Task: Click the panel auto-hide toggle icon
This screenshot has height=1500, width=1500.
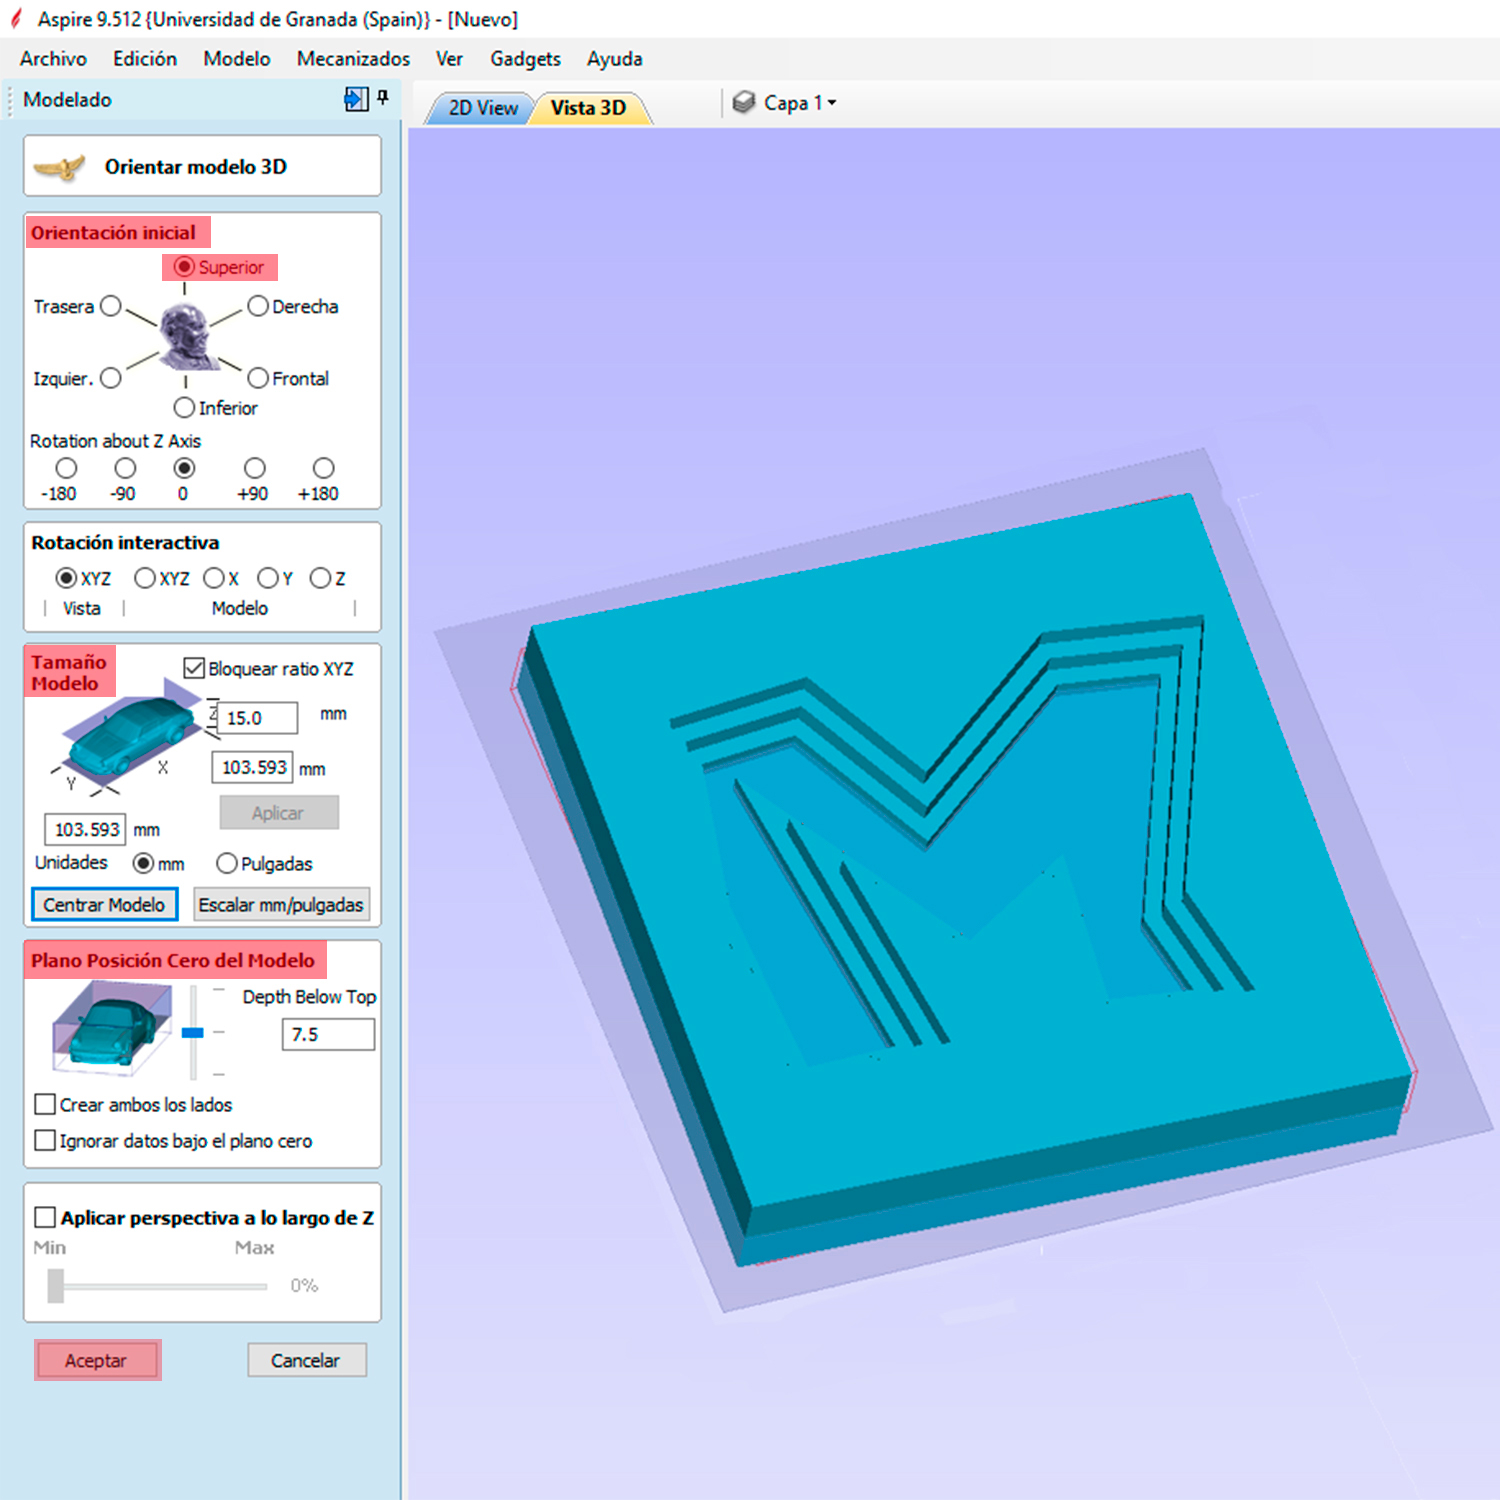Action: pos(356,99)
